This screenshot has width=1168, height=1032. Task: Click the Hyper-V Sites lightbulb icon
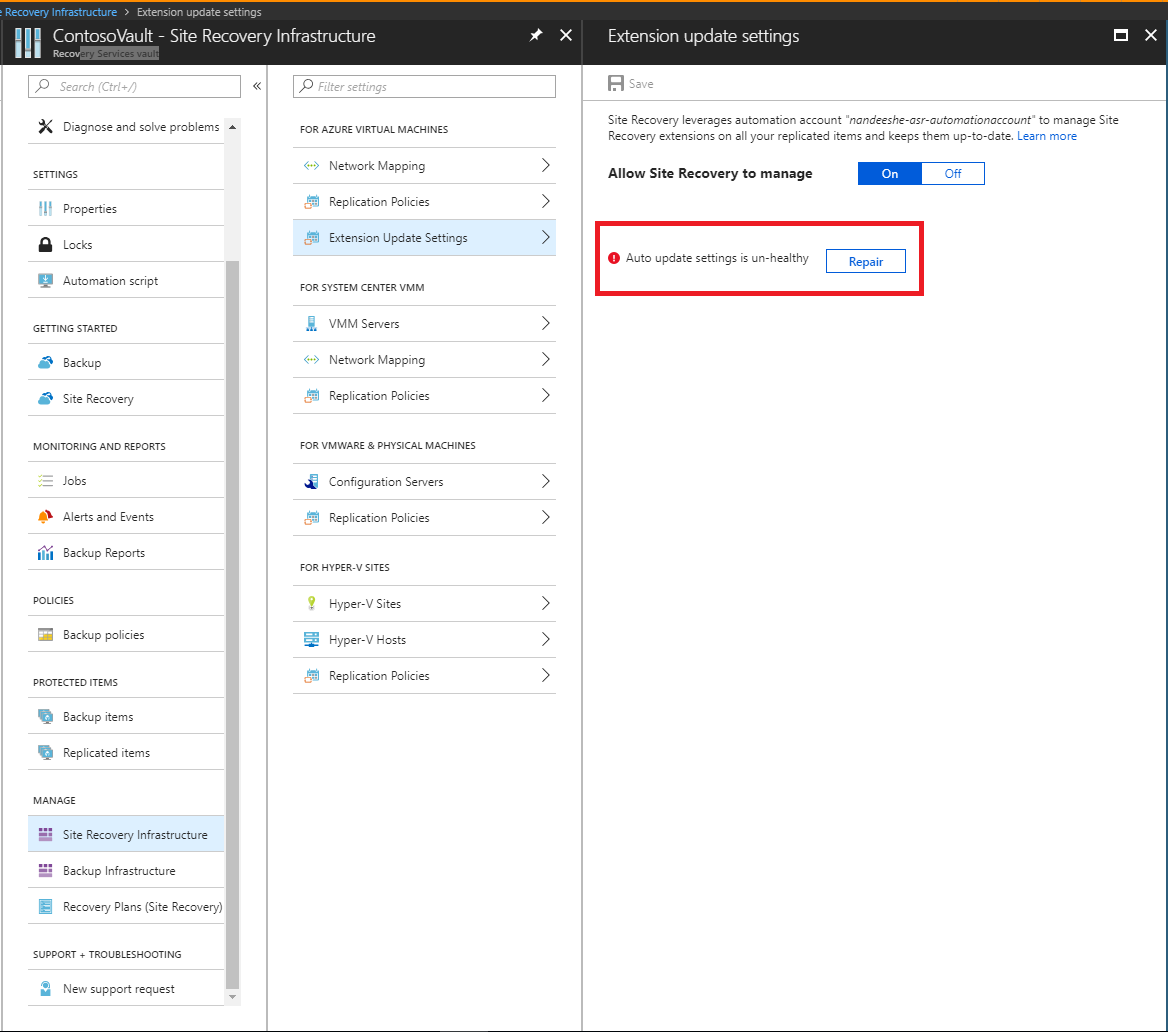[x=311, y=604]
